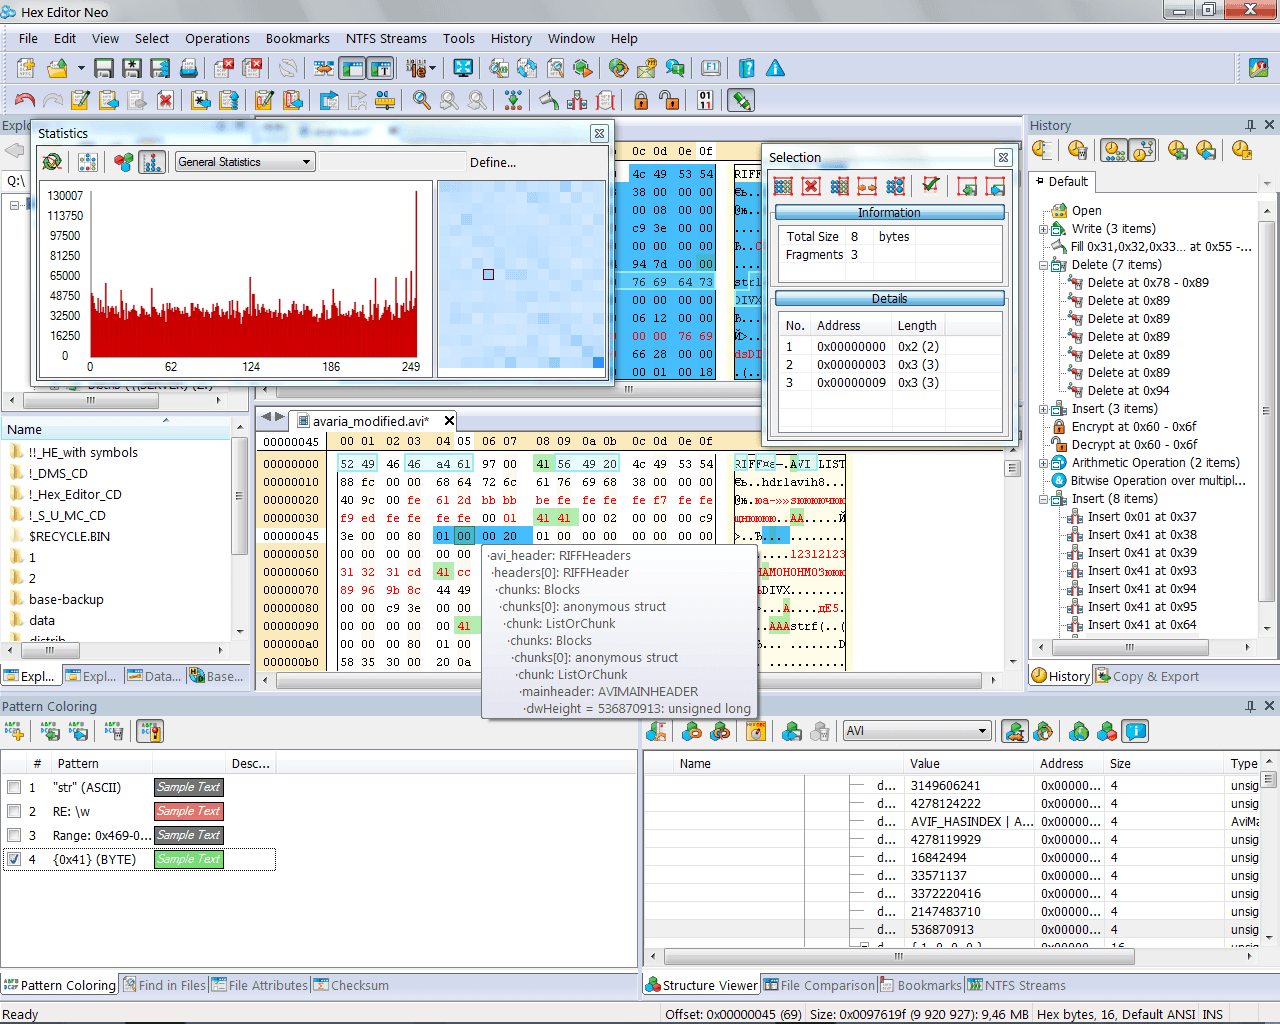Screen dimensions: 1280x1024
Task: Click the Information header bar in Selection
Action: pyautogui.click(x=889, y=213)
